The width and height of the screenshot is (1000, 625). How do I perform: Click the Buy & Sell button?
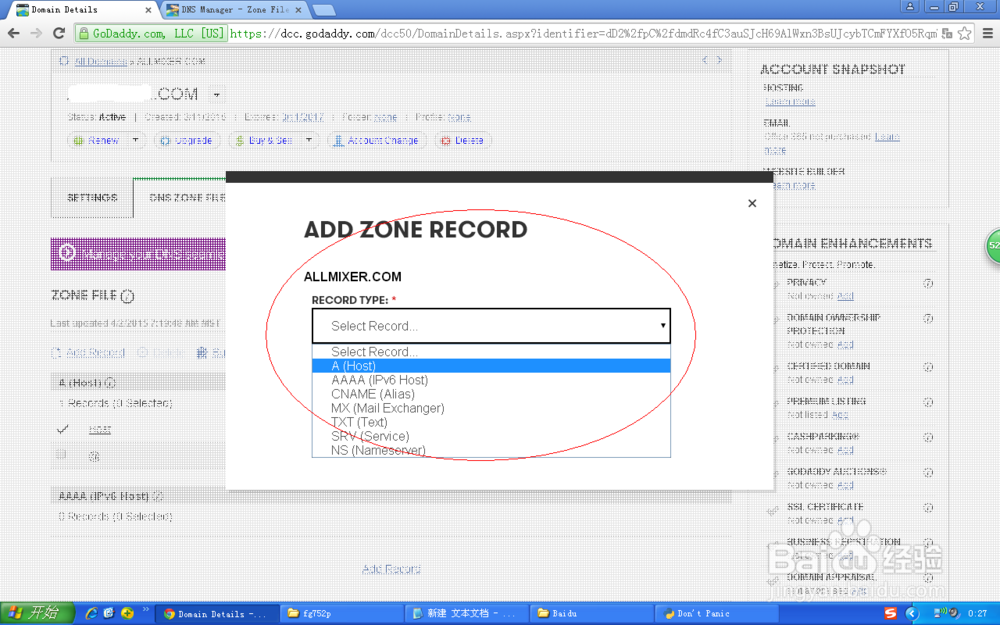tap(264, 140)
